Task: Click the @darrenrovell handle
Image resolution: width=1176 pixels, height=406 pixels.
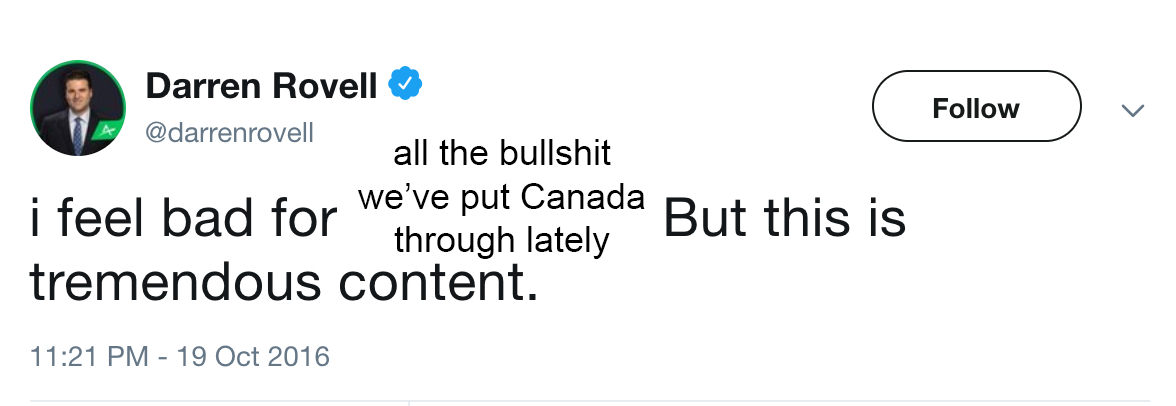Action: [x=230, y=132]
